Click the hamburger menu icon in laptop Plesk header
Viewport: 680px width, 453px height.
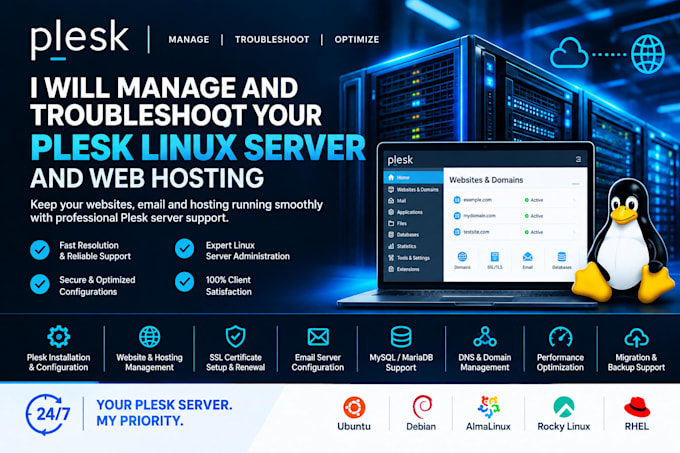click(x=578, y=159)
